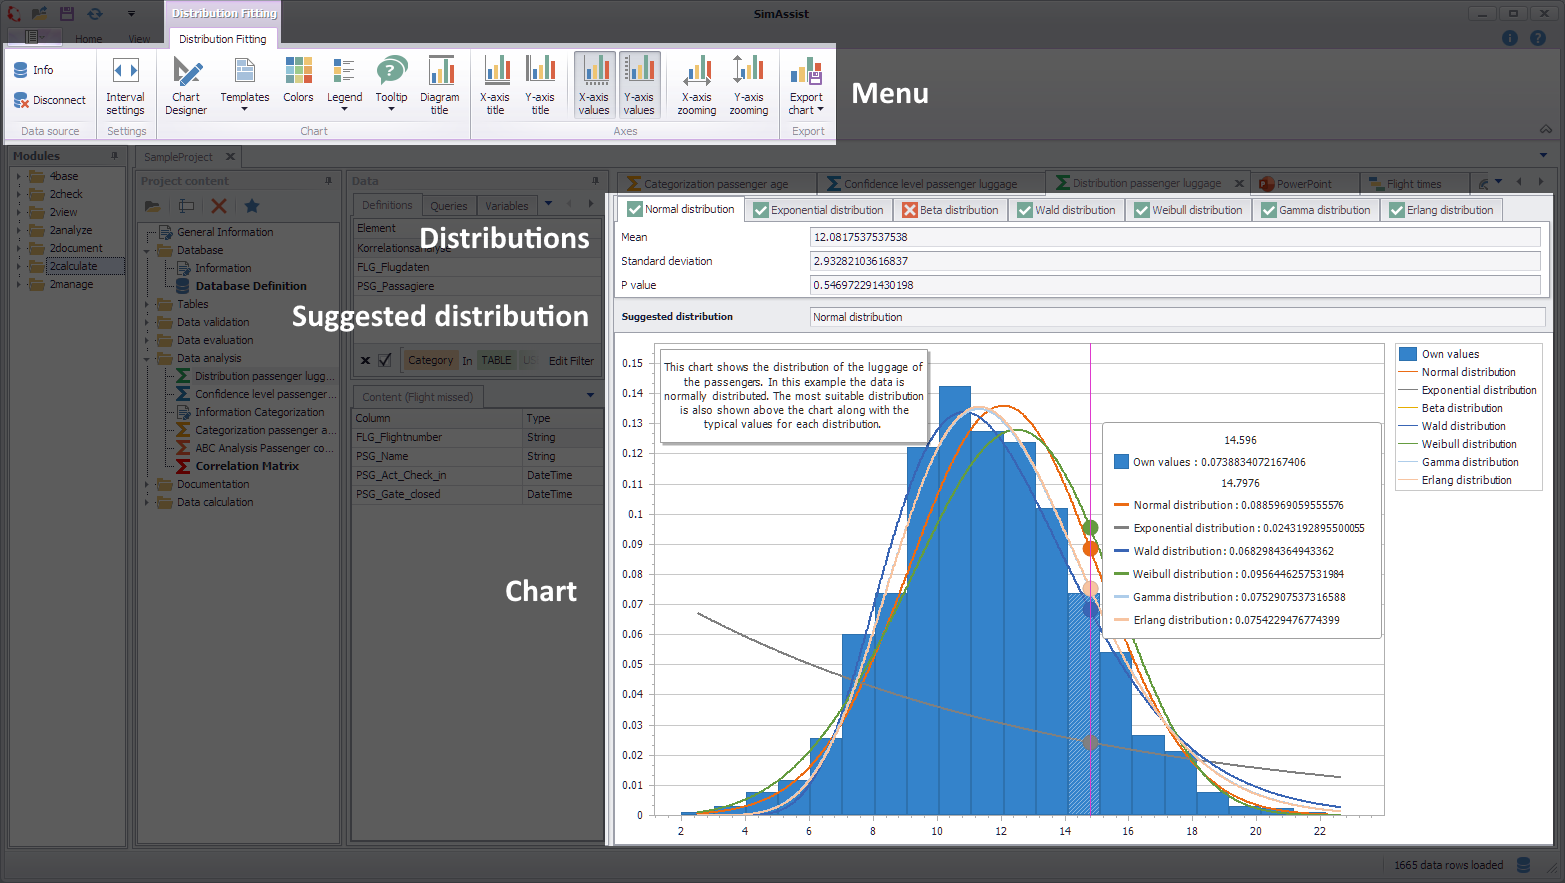This screenshot has height=883, width=1565.
Task: Click the Own values legend swatch
Action: (1408, 354)
